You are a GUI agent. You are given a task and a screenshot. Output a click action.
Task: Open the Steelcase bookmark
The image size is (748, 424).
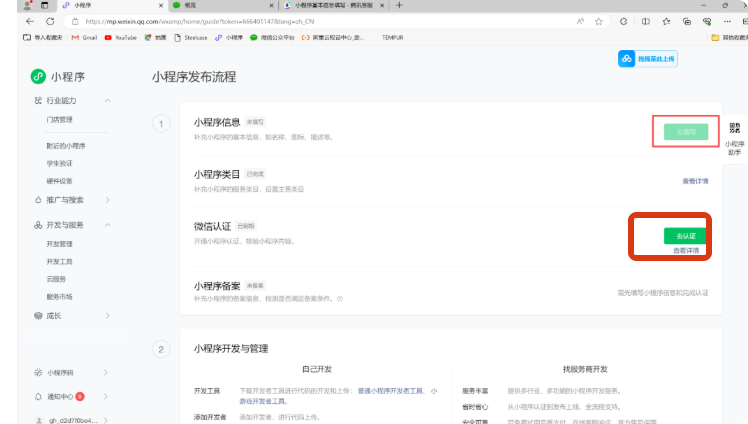(191, 37)
